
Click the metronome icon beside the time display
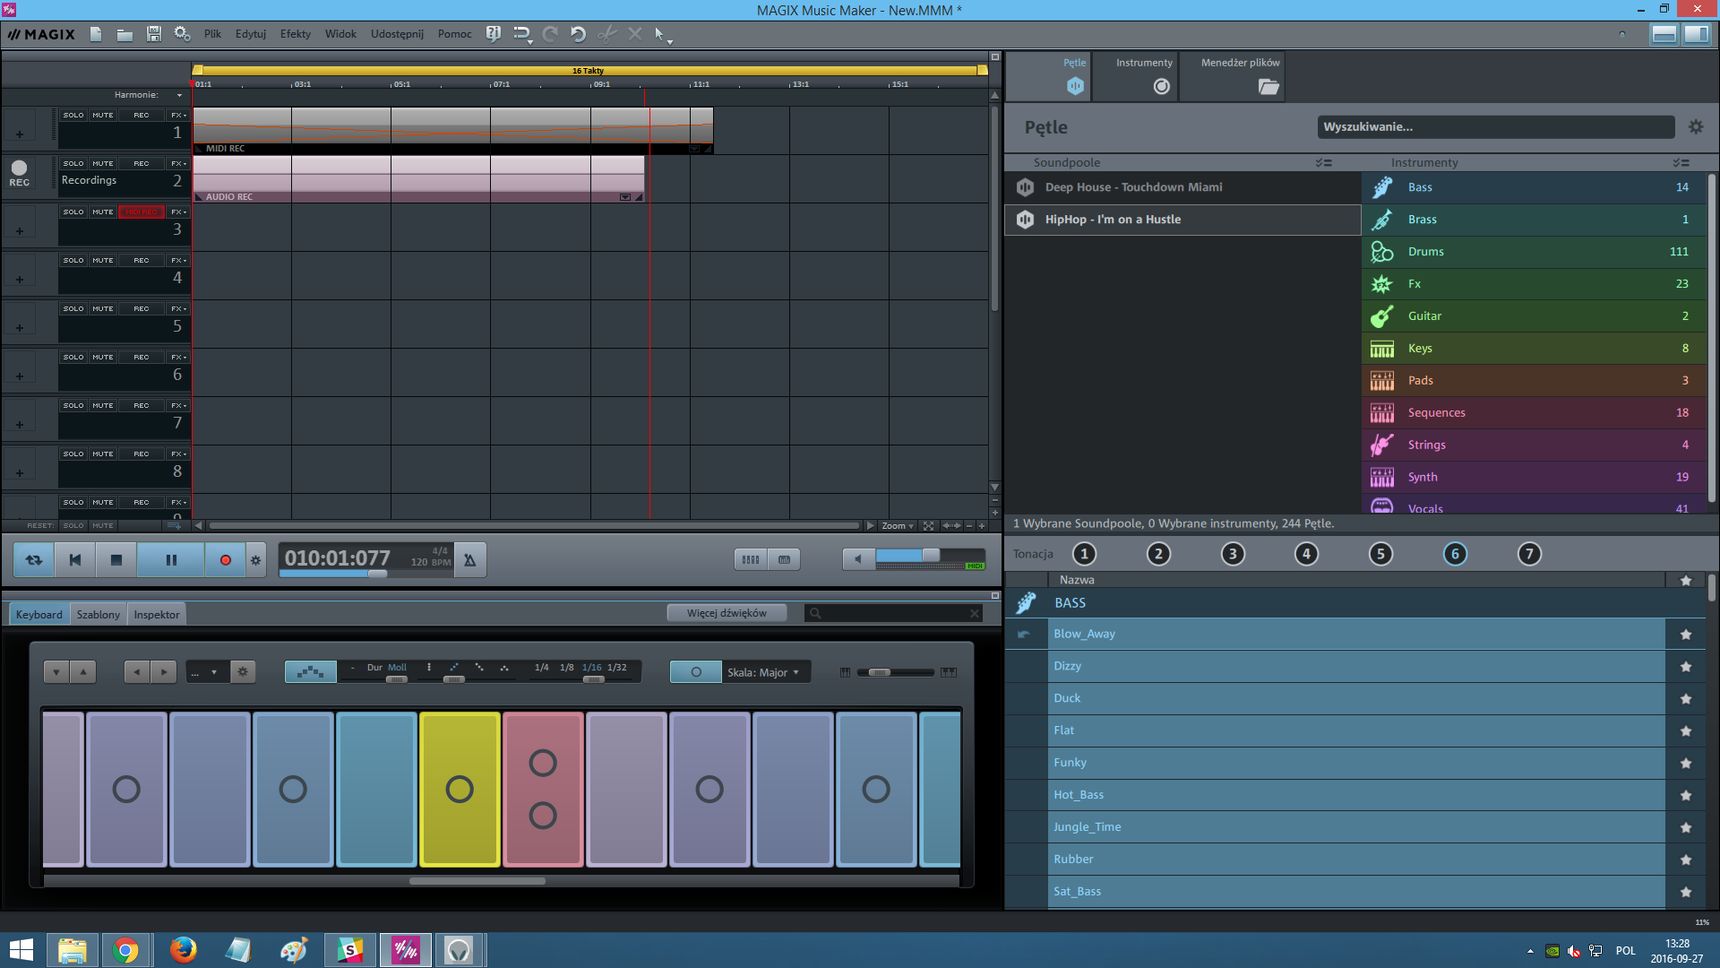469,560
